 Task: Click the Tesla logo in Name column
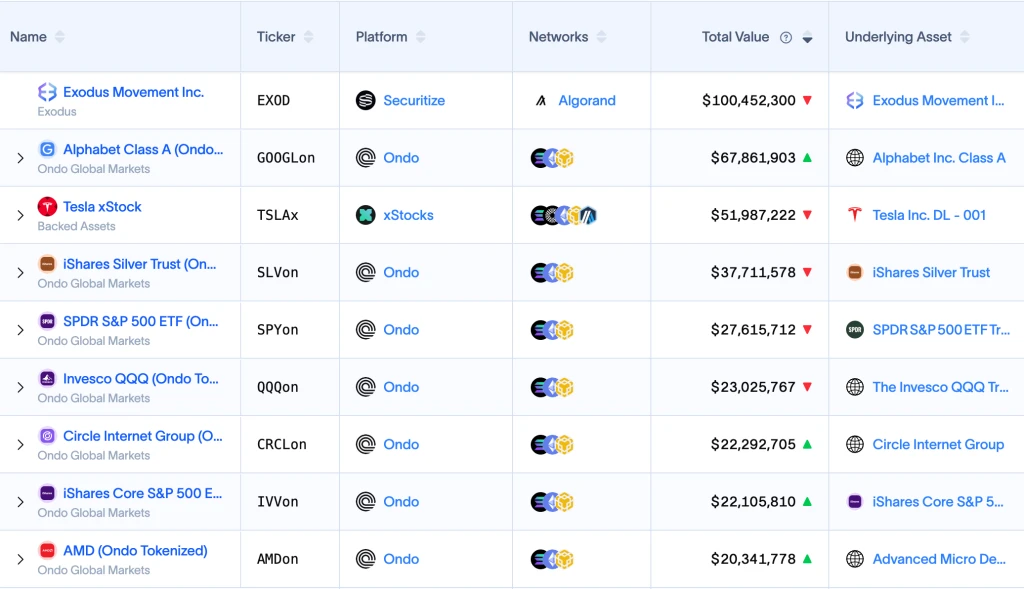(x=47, y=207)
